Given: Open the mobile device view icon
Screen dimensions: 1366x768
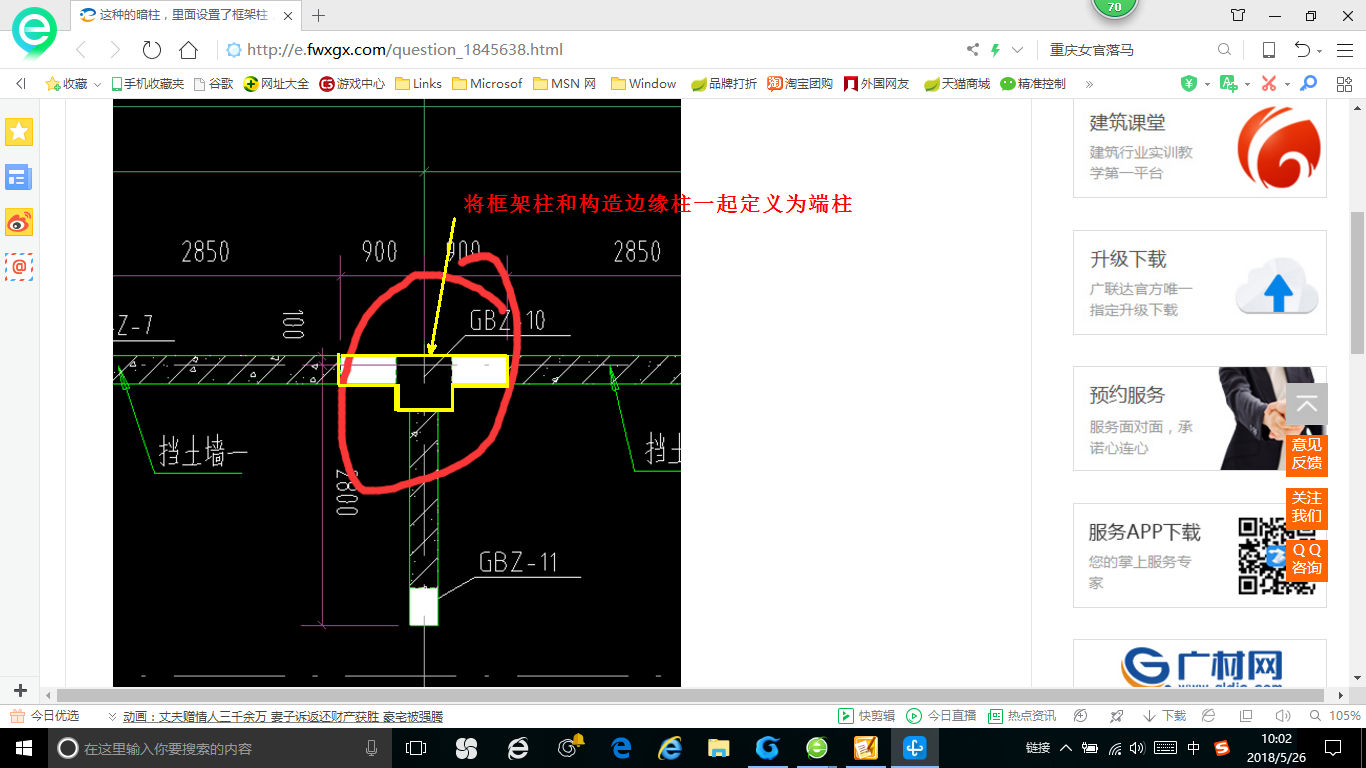Looking at the screenshot, I should coord(1268,50).
